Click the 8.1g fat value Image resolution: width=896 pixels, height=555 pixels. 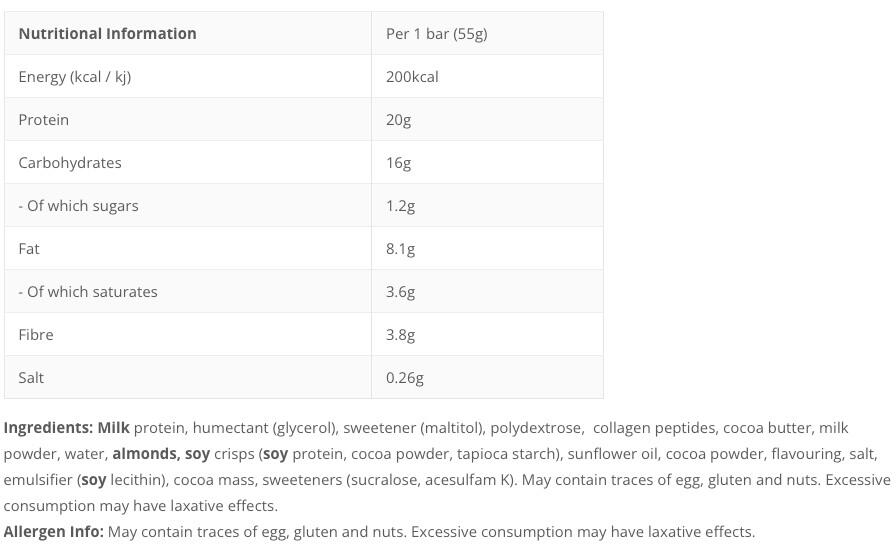click(400, 248)
